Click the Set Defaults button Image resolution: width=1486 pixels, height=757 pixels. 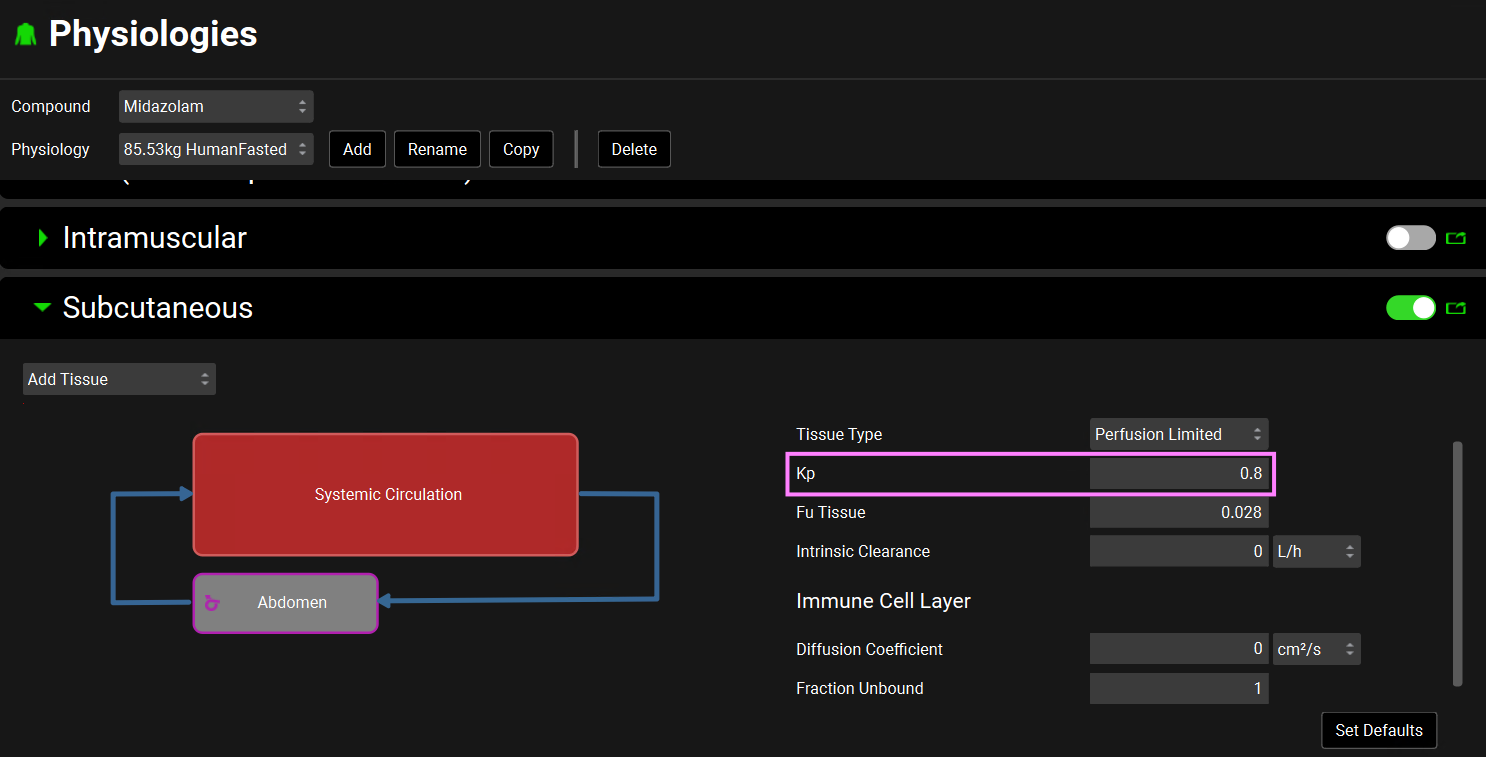click(x=1378, y=731)
